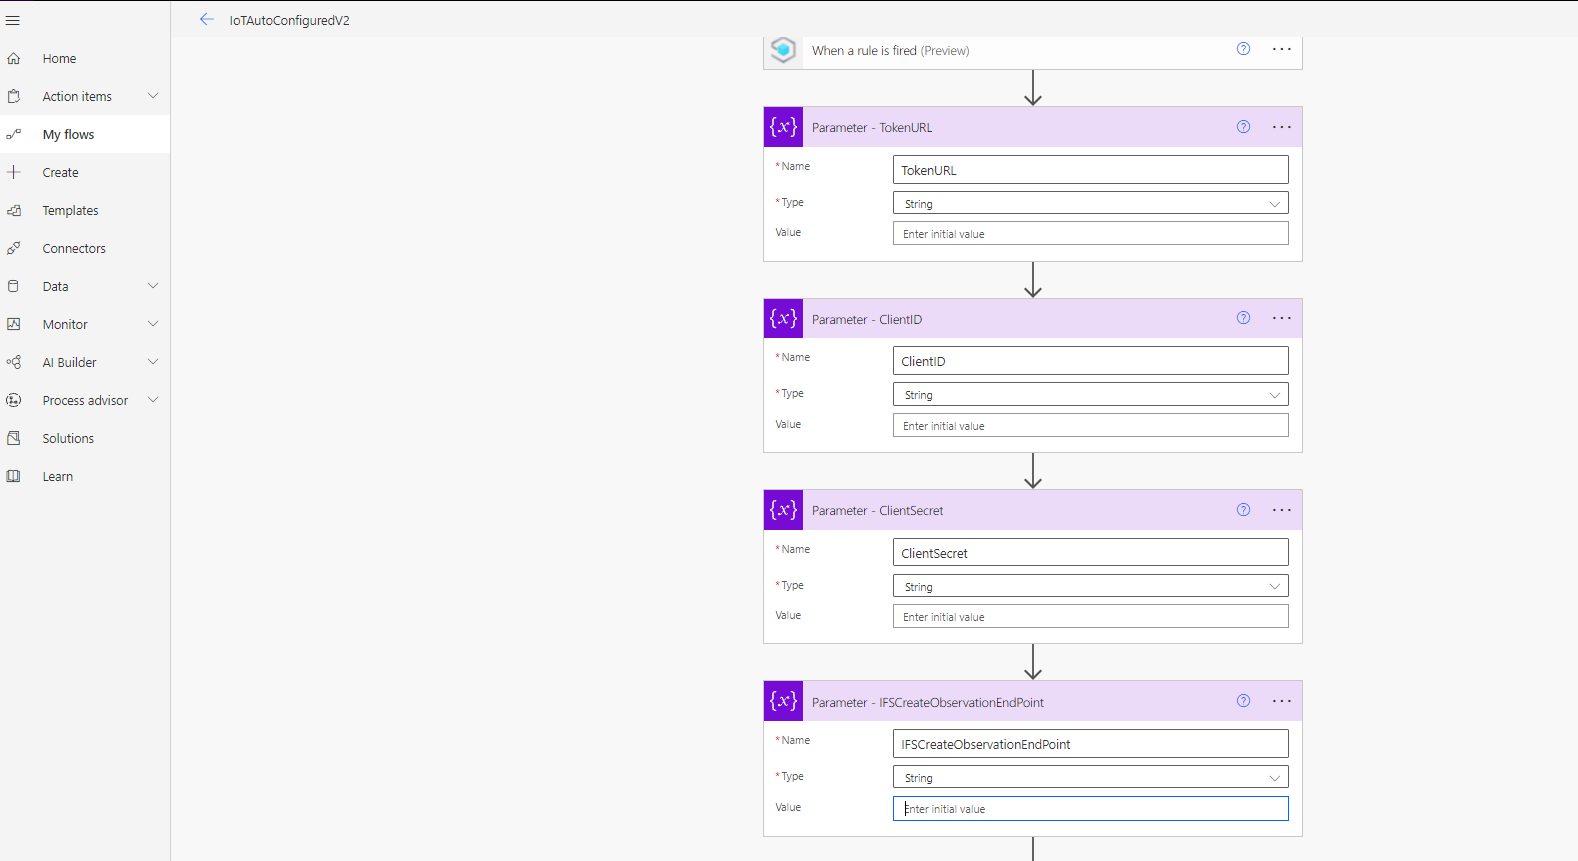The width and height of the screenshot is (1578, 861).
Task: Expand the Action items menu
Action: pyautogui.click(x=153, y=96)
